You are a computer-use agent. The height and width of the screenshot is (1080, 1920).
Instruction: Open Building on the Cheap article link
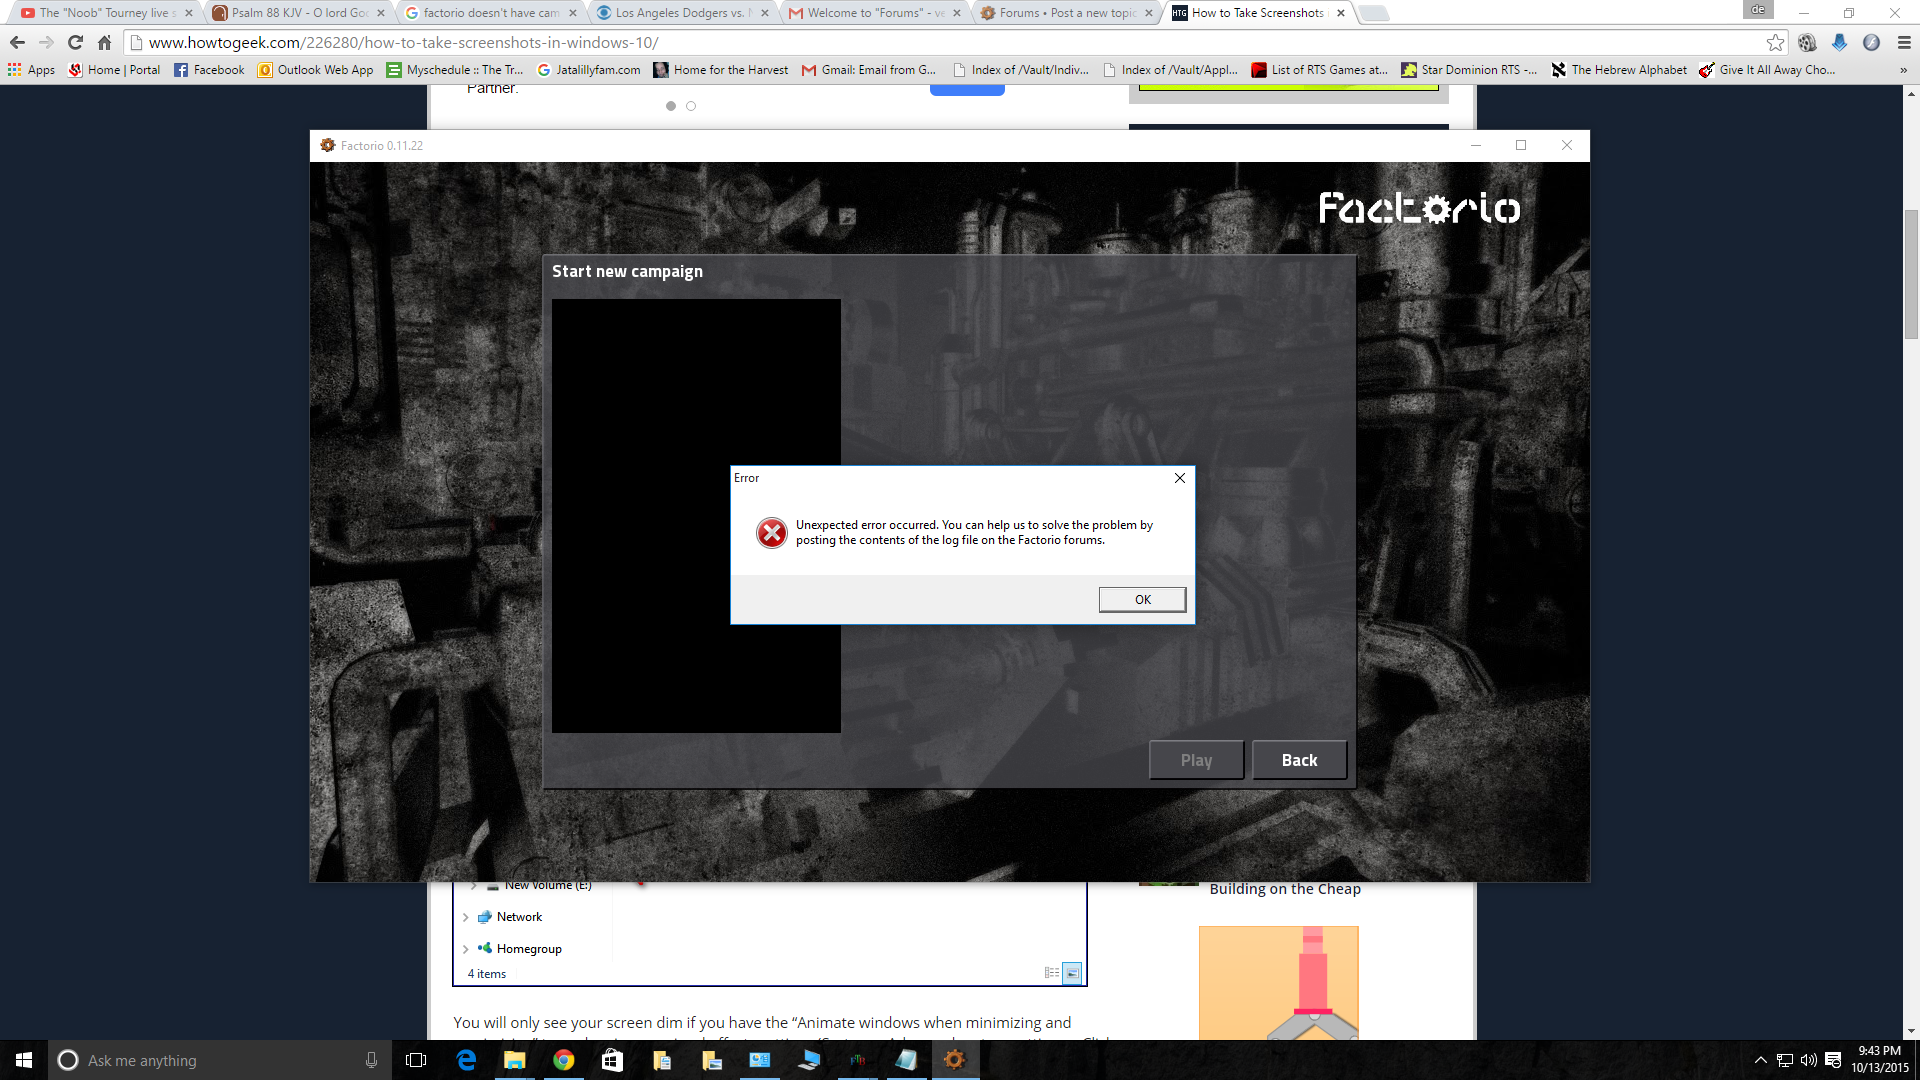click(x=1285, y=889)
